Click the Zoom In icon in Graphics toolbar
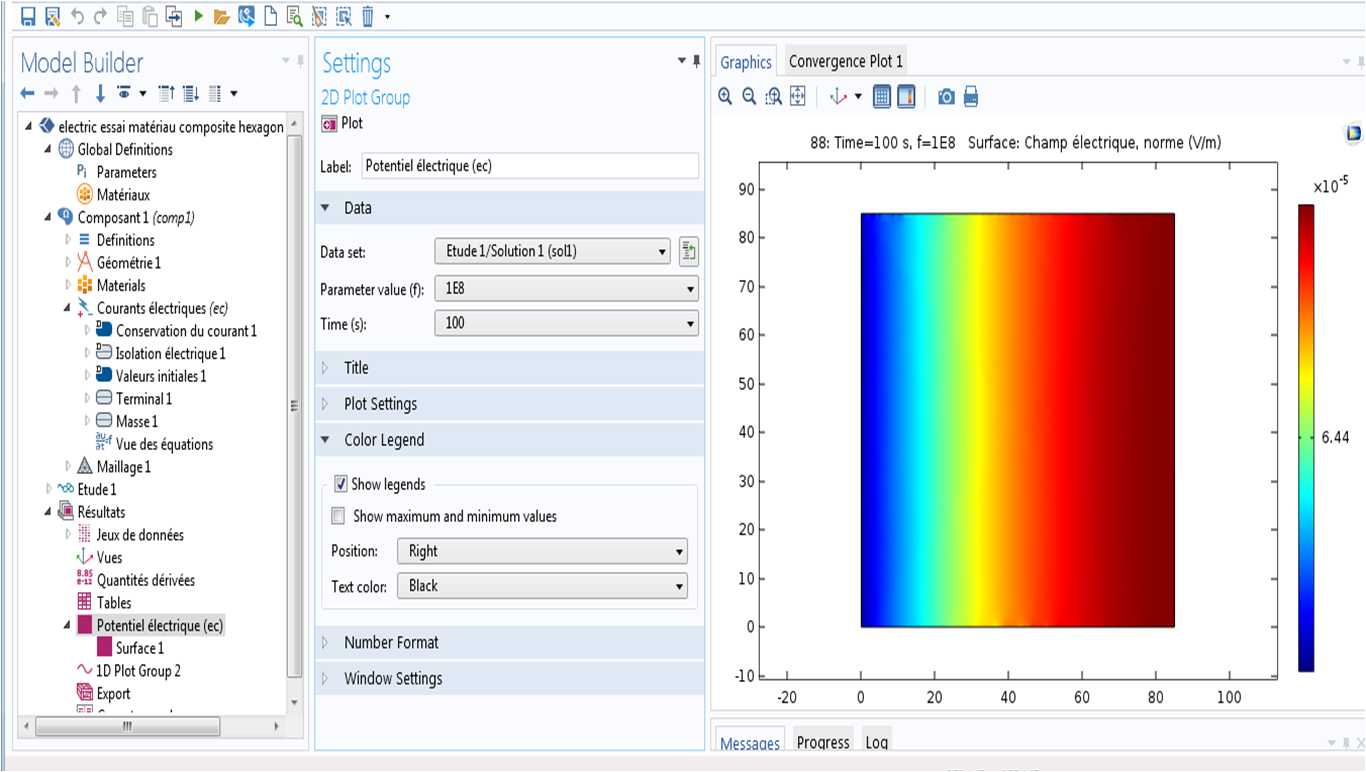The height and width of the screenshot is (772, 1366). coord(725,97)
